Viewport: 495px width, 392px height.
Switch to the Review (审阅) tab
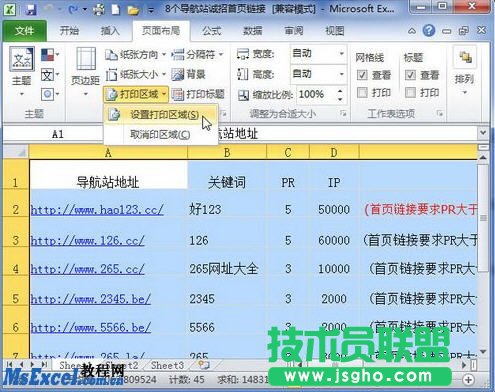pos(294,31)
